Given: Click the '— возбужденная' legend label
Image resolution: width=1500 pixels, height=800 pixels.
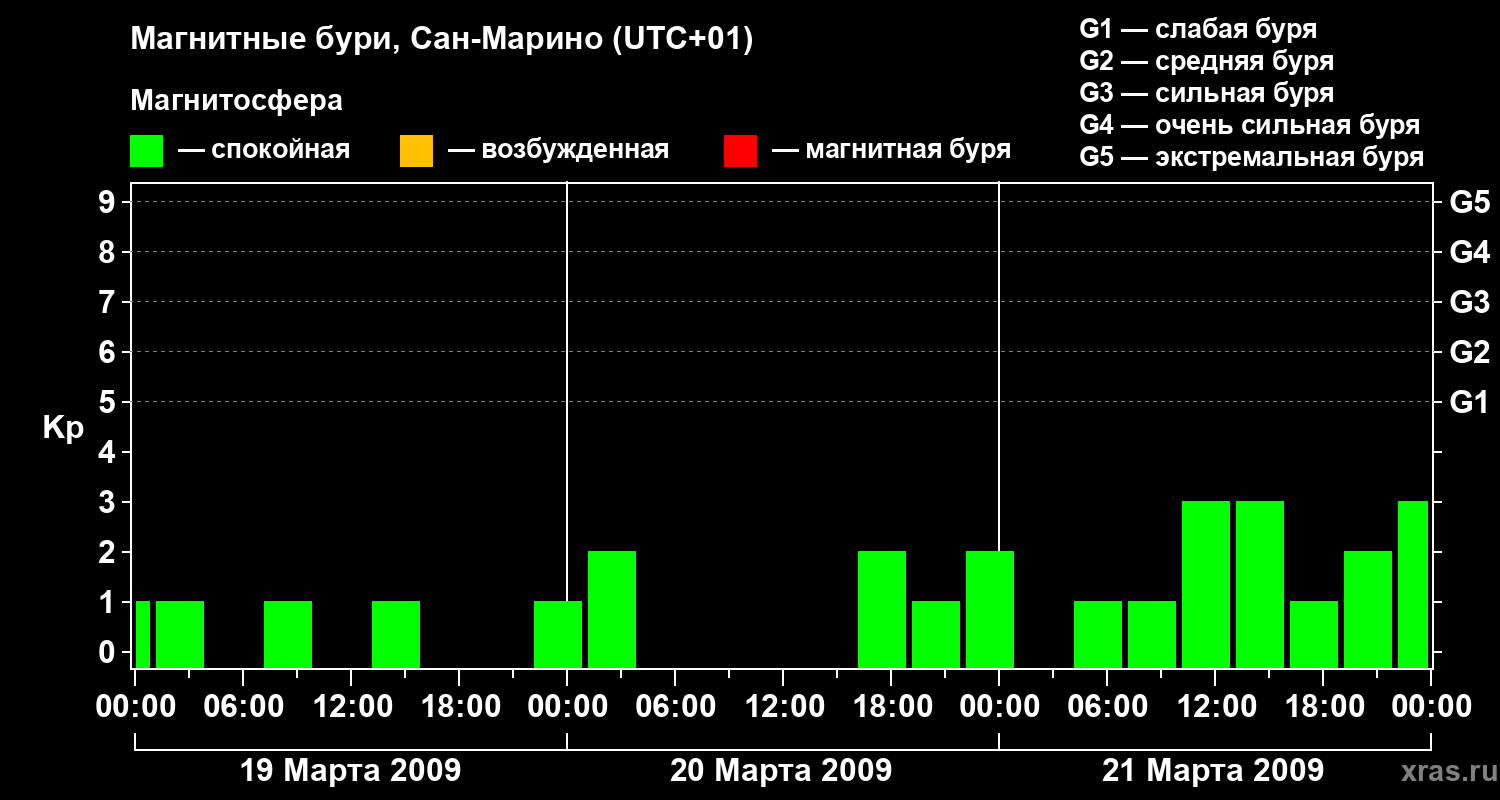Looking at the screenshot, I should click(x=558, y=150).
